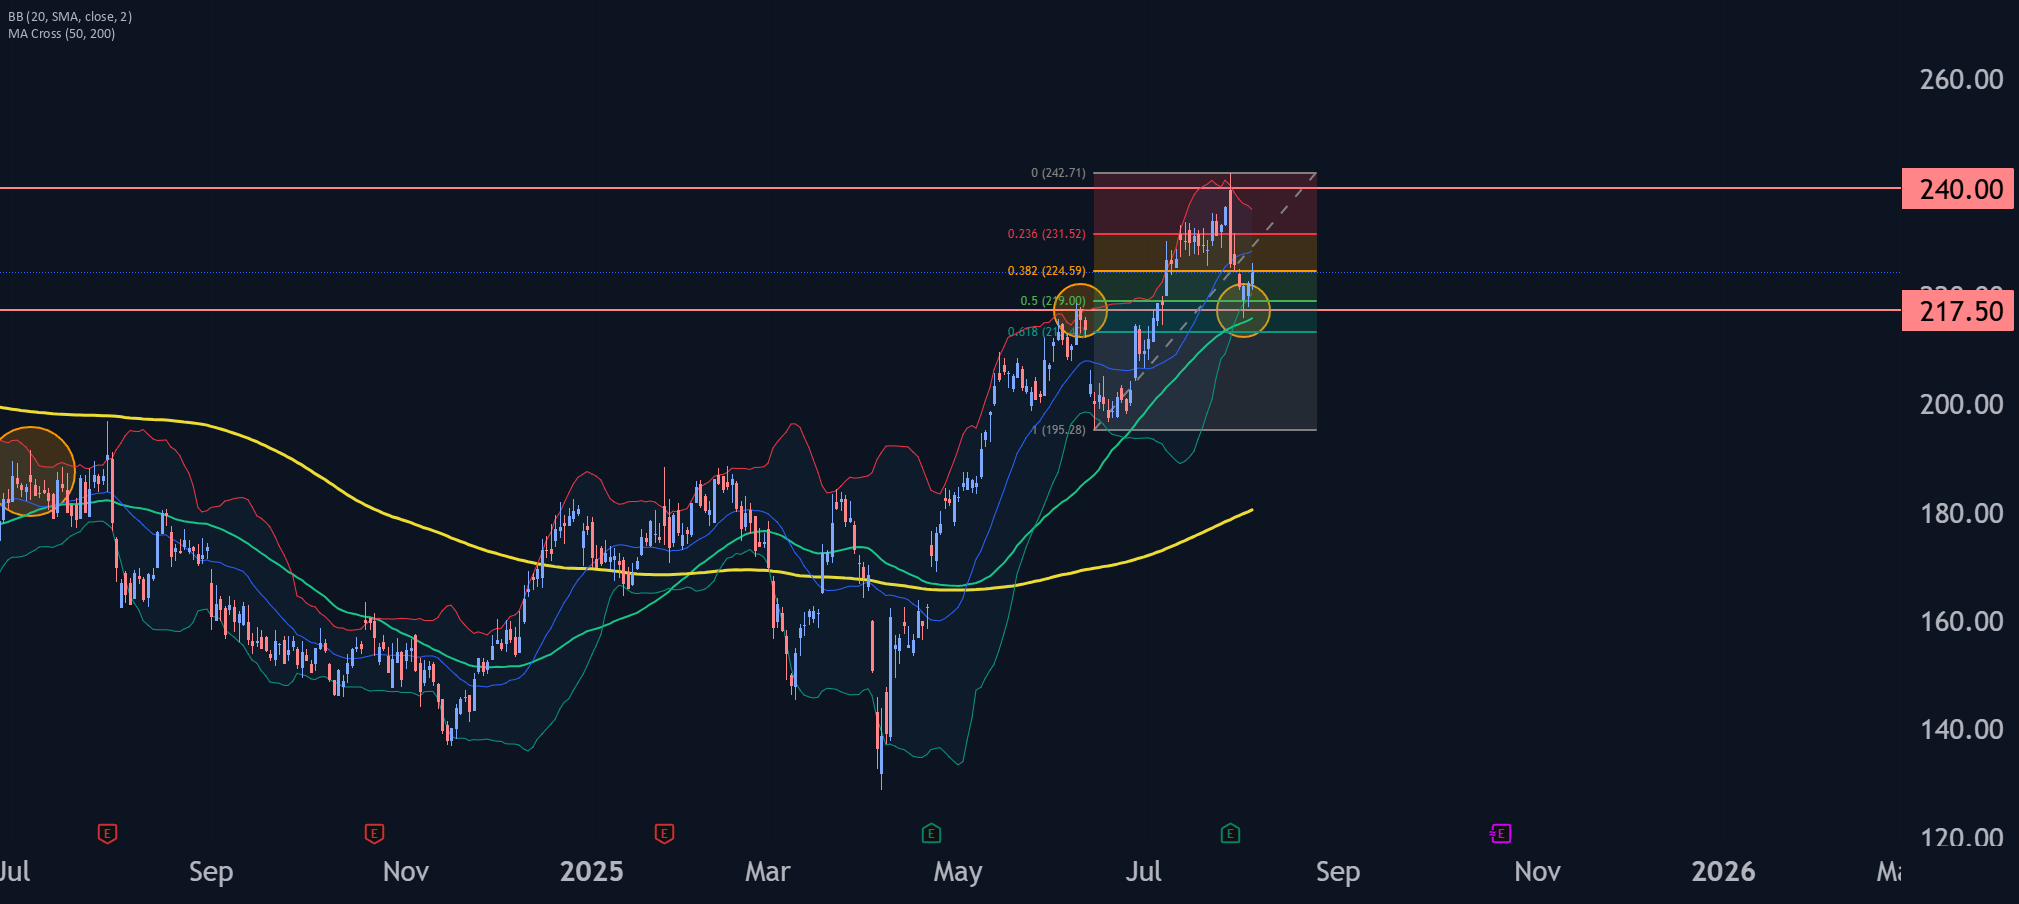Click the Fib 1 (195.28) level label
The image size is (2019, 904).
(1059, 430)
